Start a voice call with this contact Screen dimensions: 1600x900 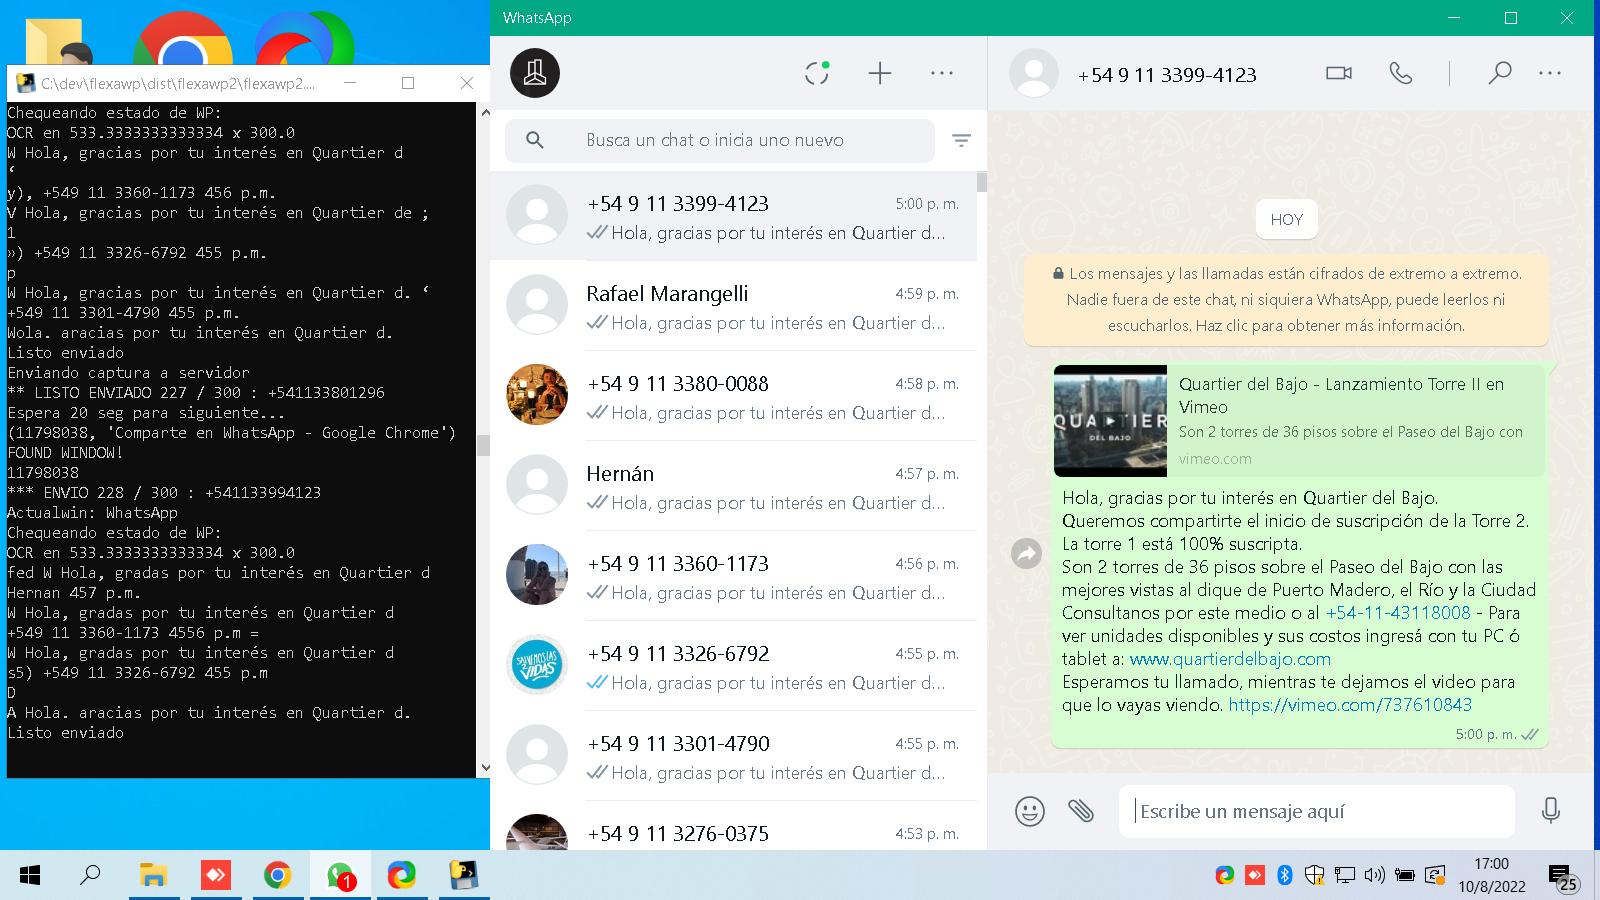[1401, 73]
